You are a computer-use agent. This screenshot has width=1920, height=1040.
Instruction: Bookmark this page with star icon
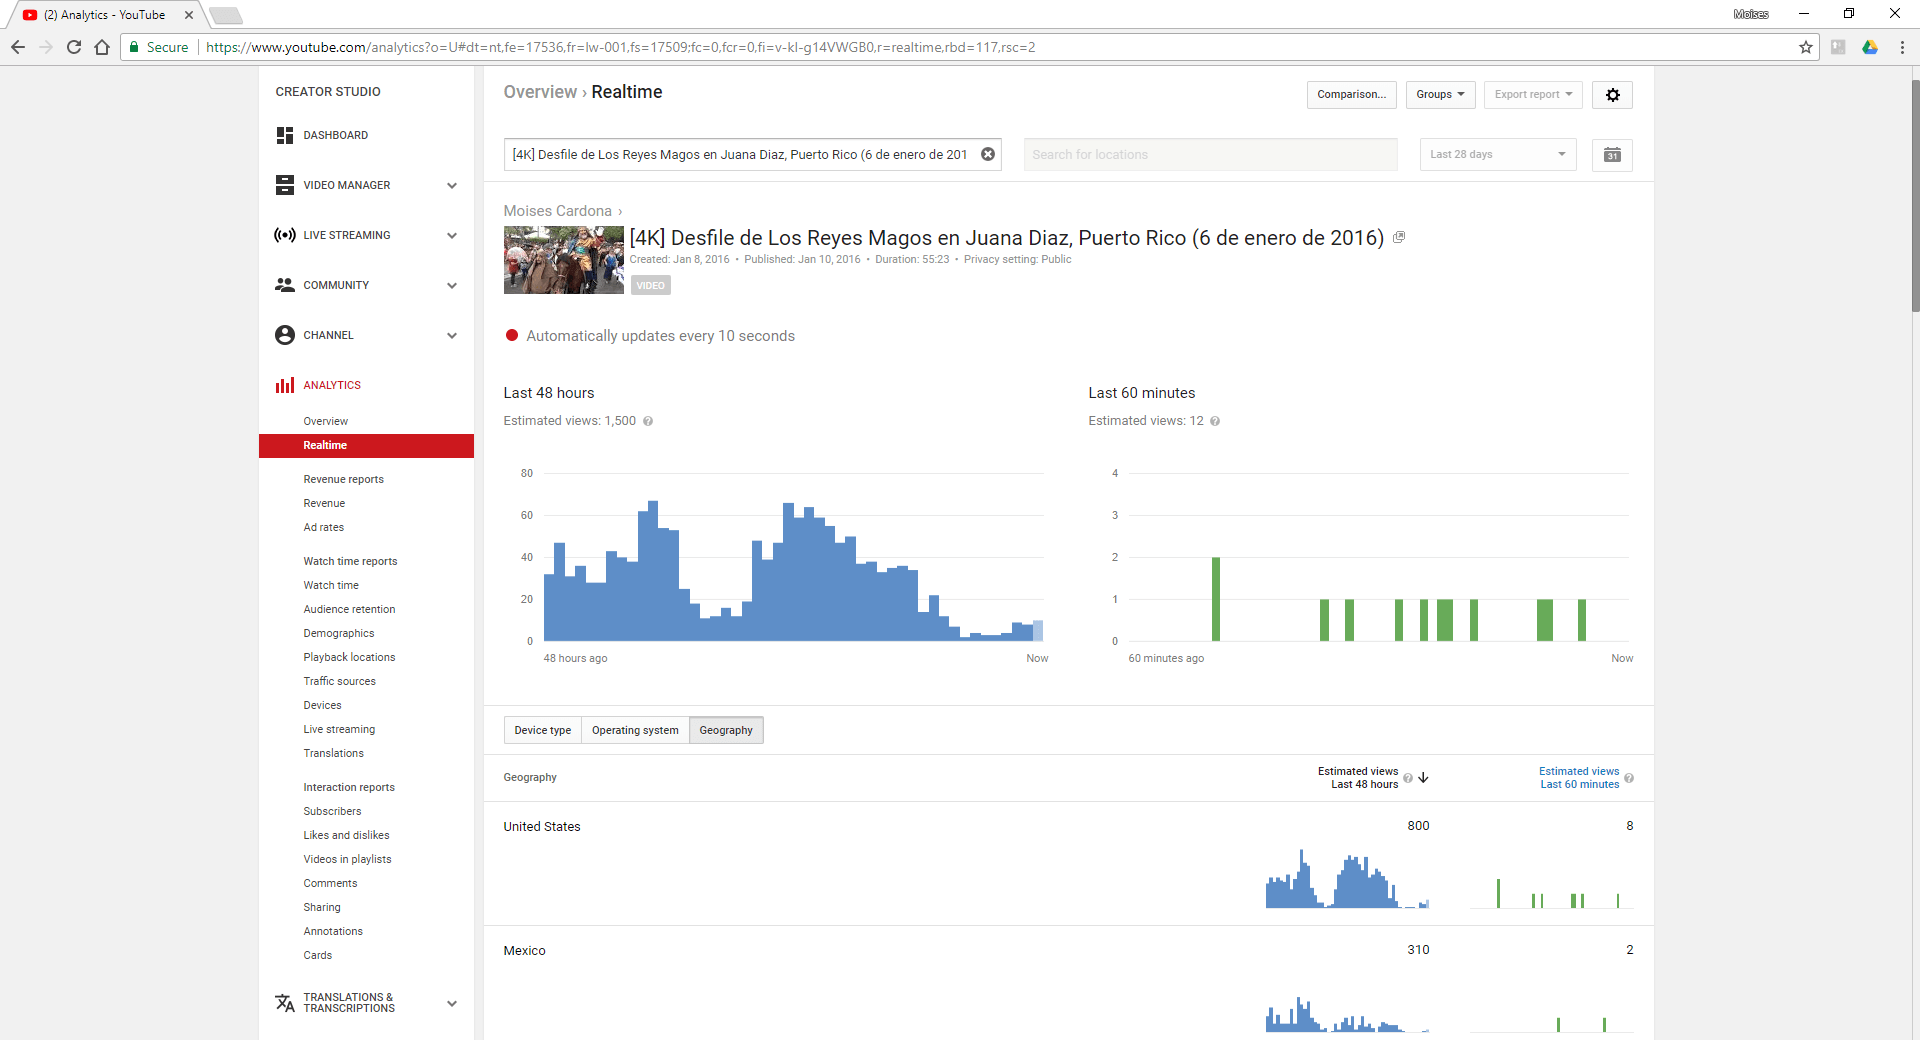coord(1805,47)
